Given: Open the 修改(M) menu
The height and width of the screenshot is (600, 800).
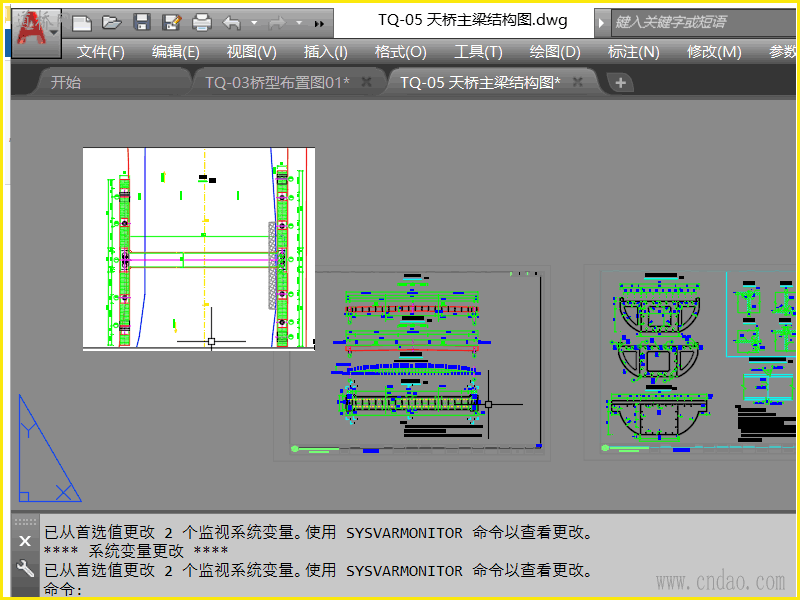Looking at the screenshot, I should click(x=714, y=52).
